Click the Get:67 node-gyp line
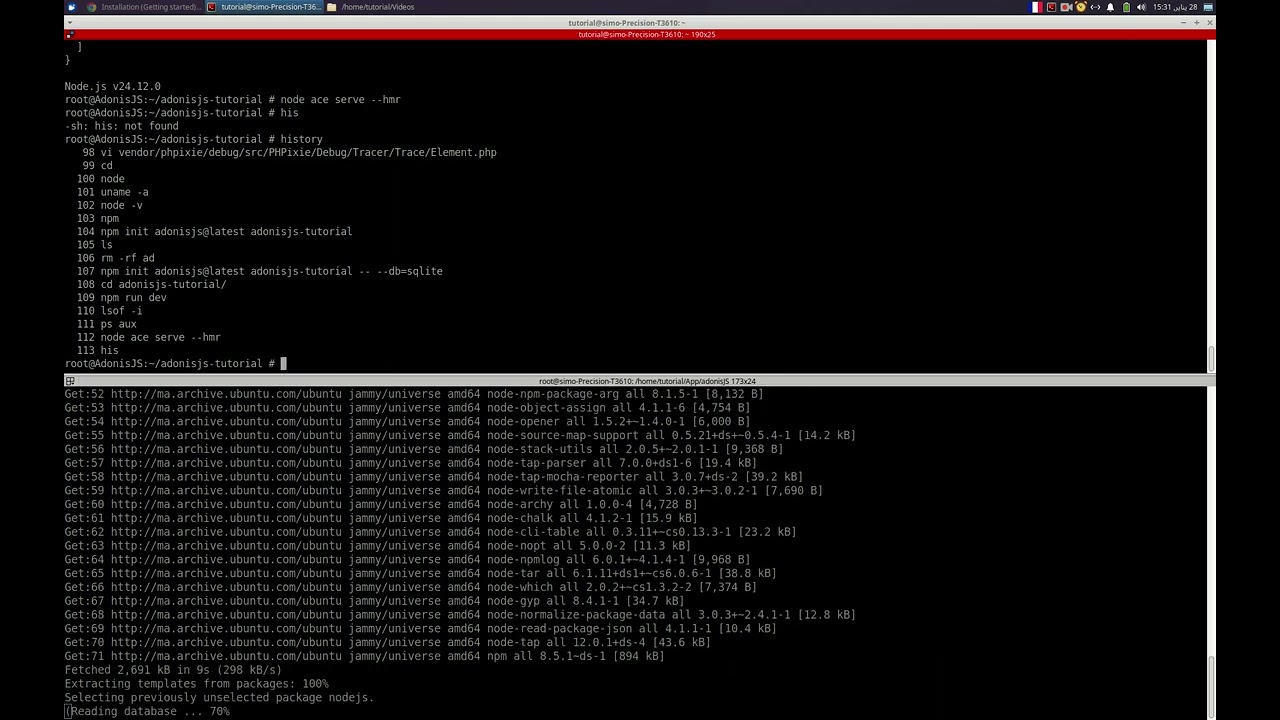The height and width of the screenshot is (720, 1280). click(374, 601)
